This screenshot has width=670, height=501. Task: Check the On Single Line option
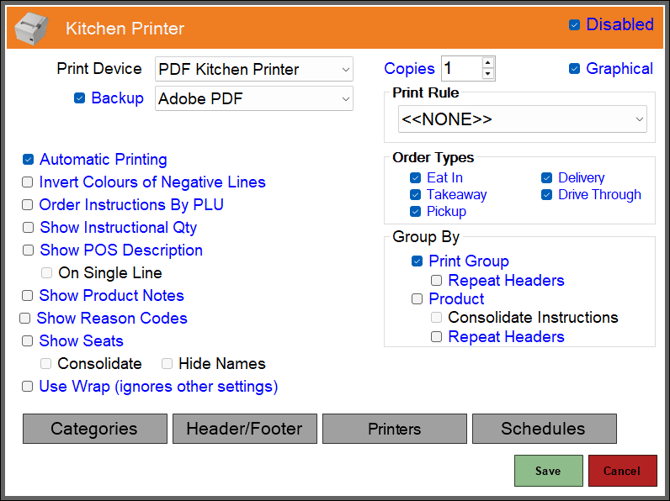pos(47,273)
